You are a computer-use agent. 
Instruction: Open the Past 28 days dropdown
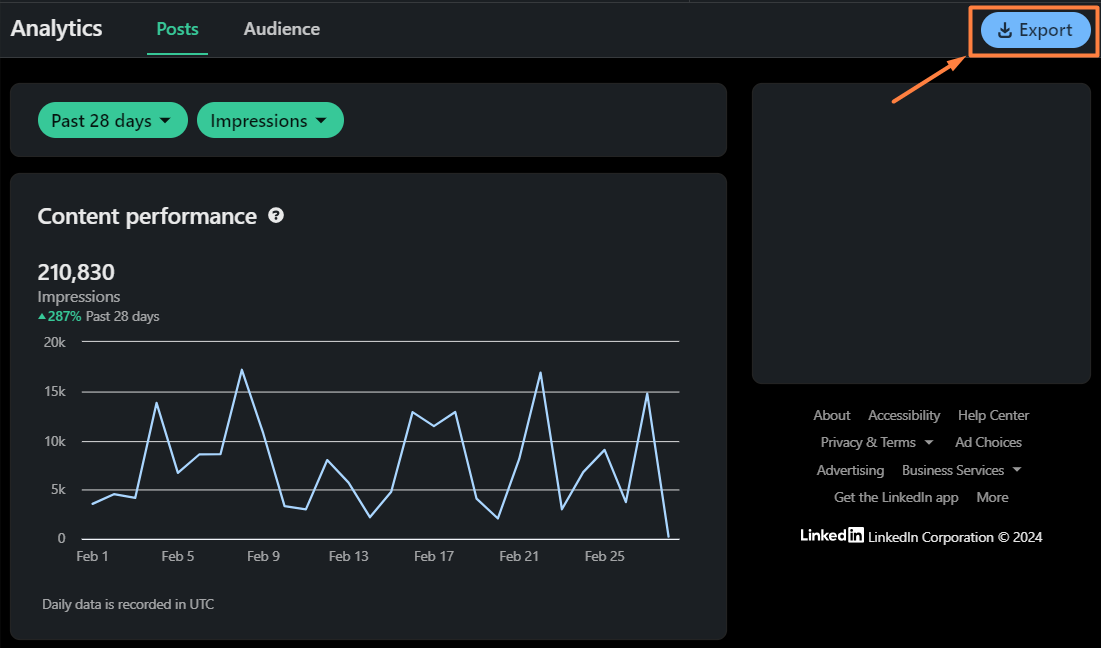[x=112, y=119]
